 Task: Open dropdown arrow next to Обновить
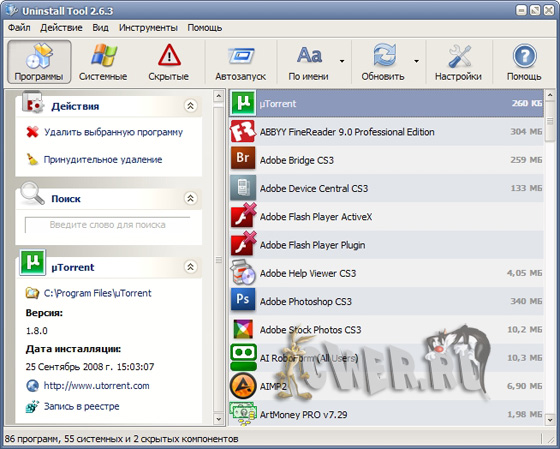(416, 61)
